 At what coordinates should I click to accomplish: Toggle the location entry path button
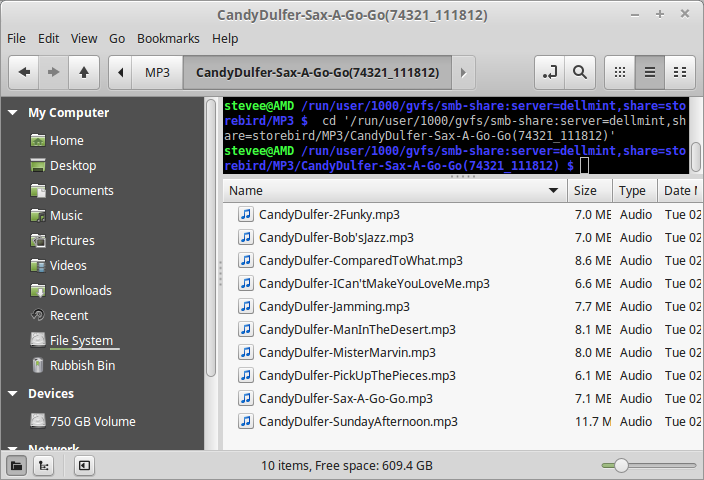pos(549,72)
